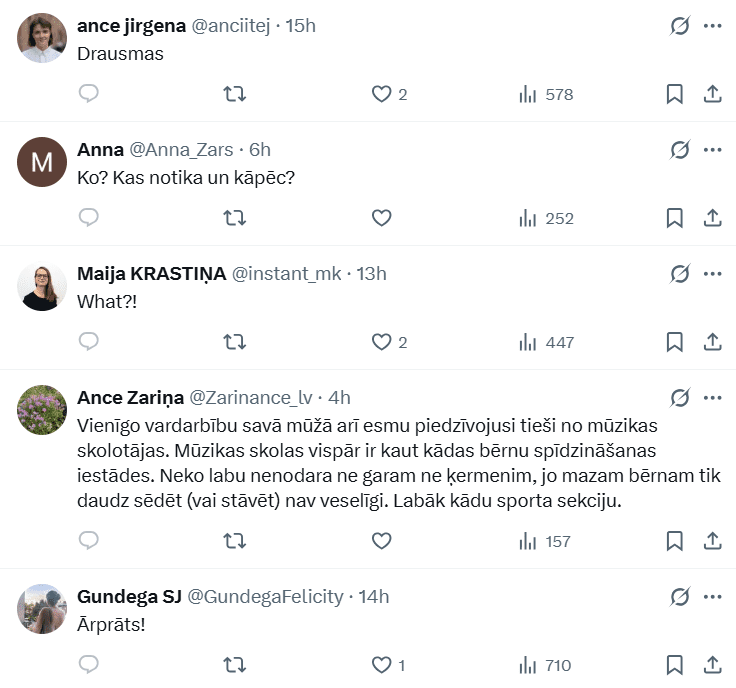Toggle like on Gundega SJ's tweet
This screenshot has height=688, width=736.
point(381,665)
